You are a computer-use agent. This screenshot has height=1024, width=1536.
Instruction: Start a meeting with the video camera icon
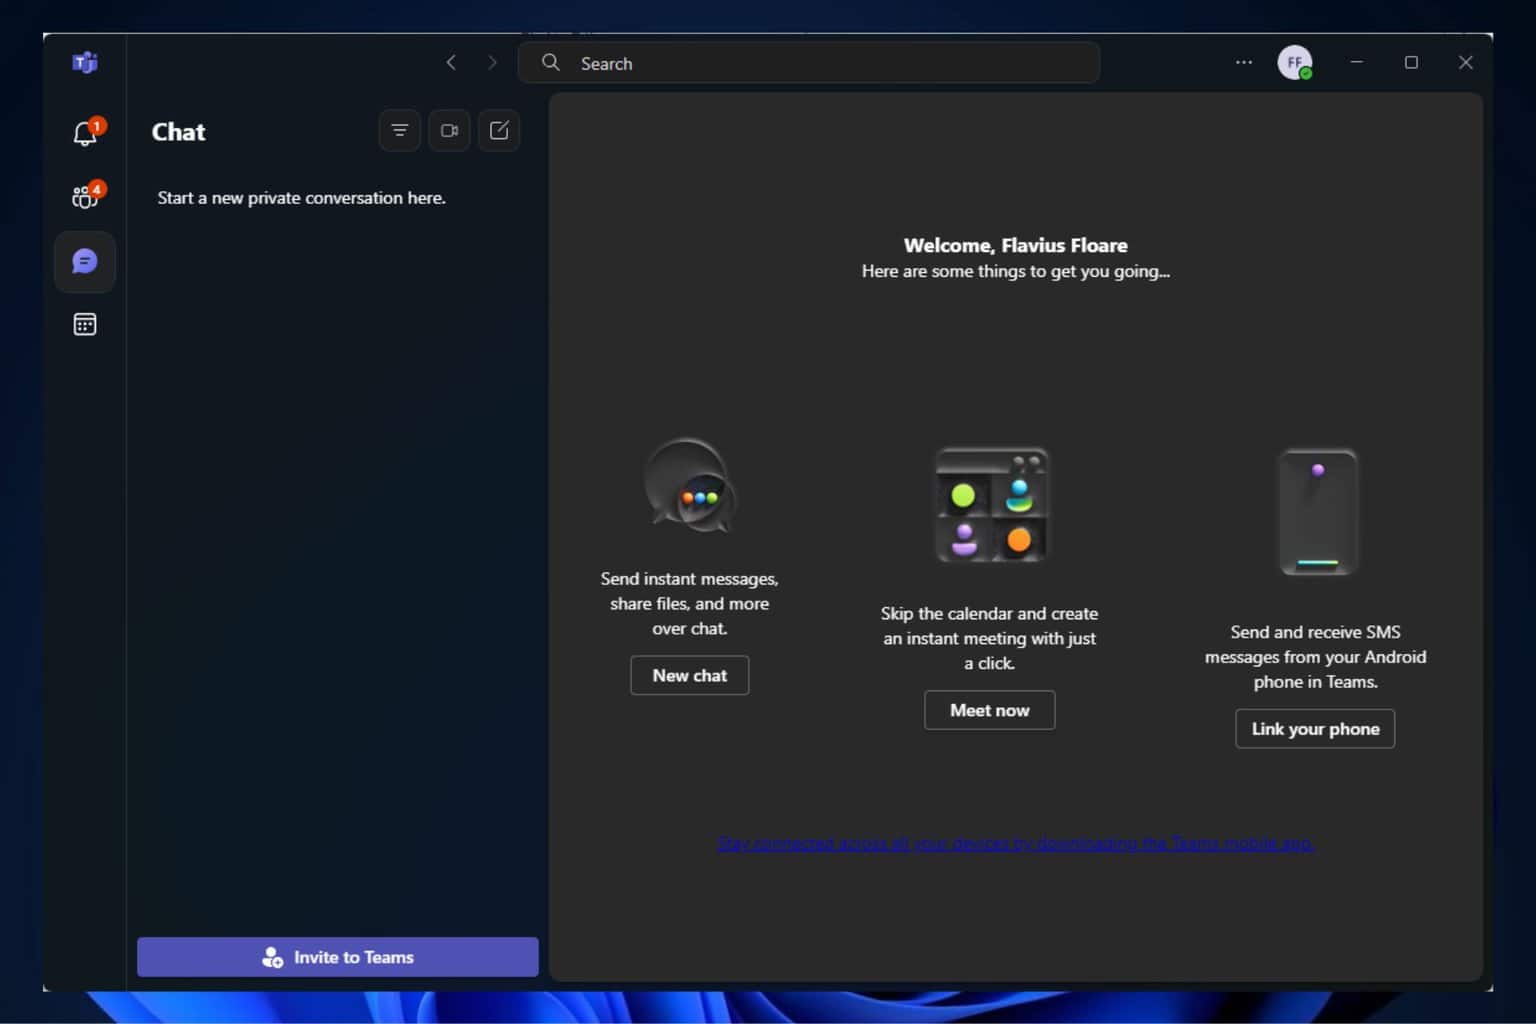tap(449, 131)
